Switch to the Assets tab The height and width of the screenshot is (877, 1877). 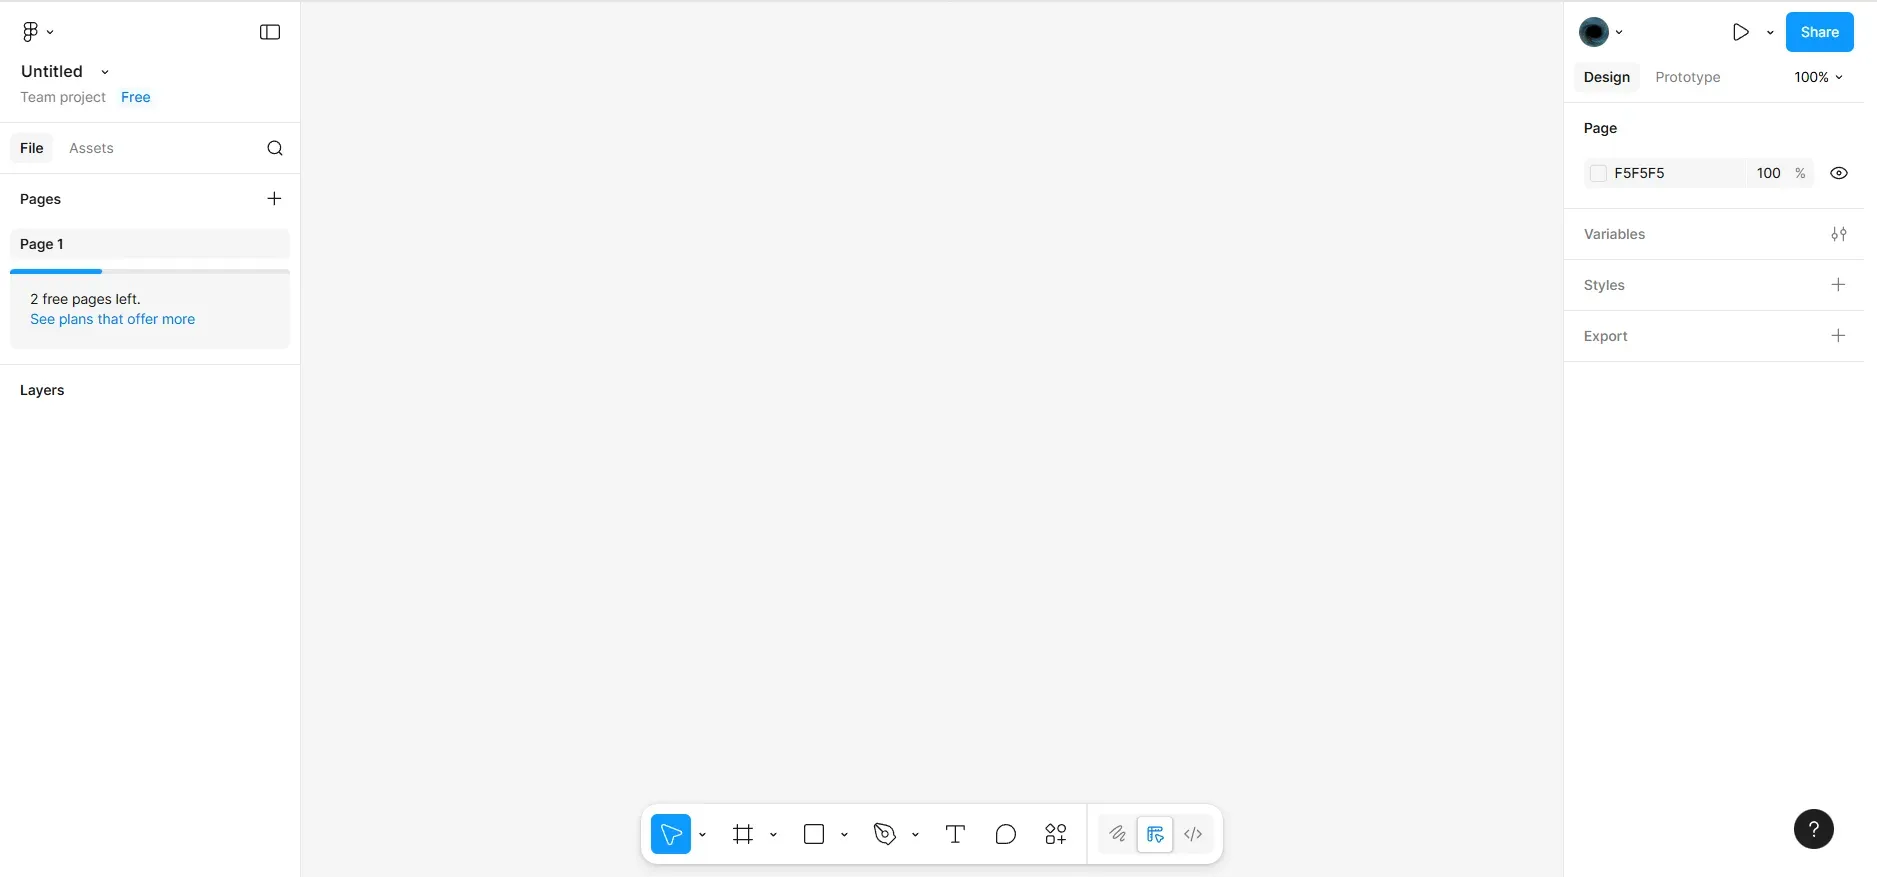[x=91, y=148]
